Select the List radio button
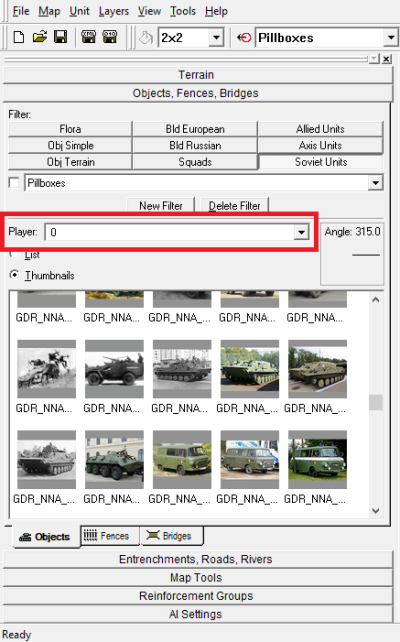 point(14,255)
